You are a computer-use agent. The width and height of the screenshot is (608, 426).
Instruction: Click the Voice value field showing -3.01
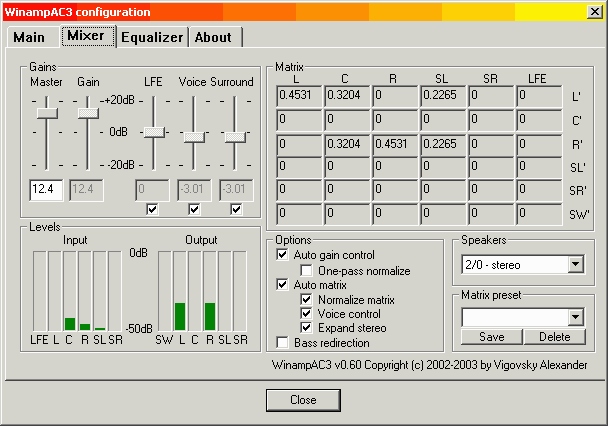point(194,190)
